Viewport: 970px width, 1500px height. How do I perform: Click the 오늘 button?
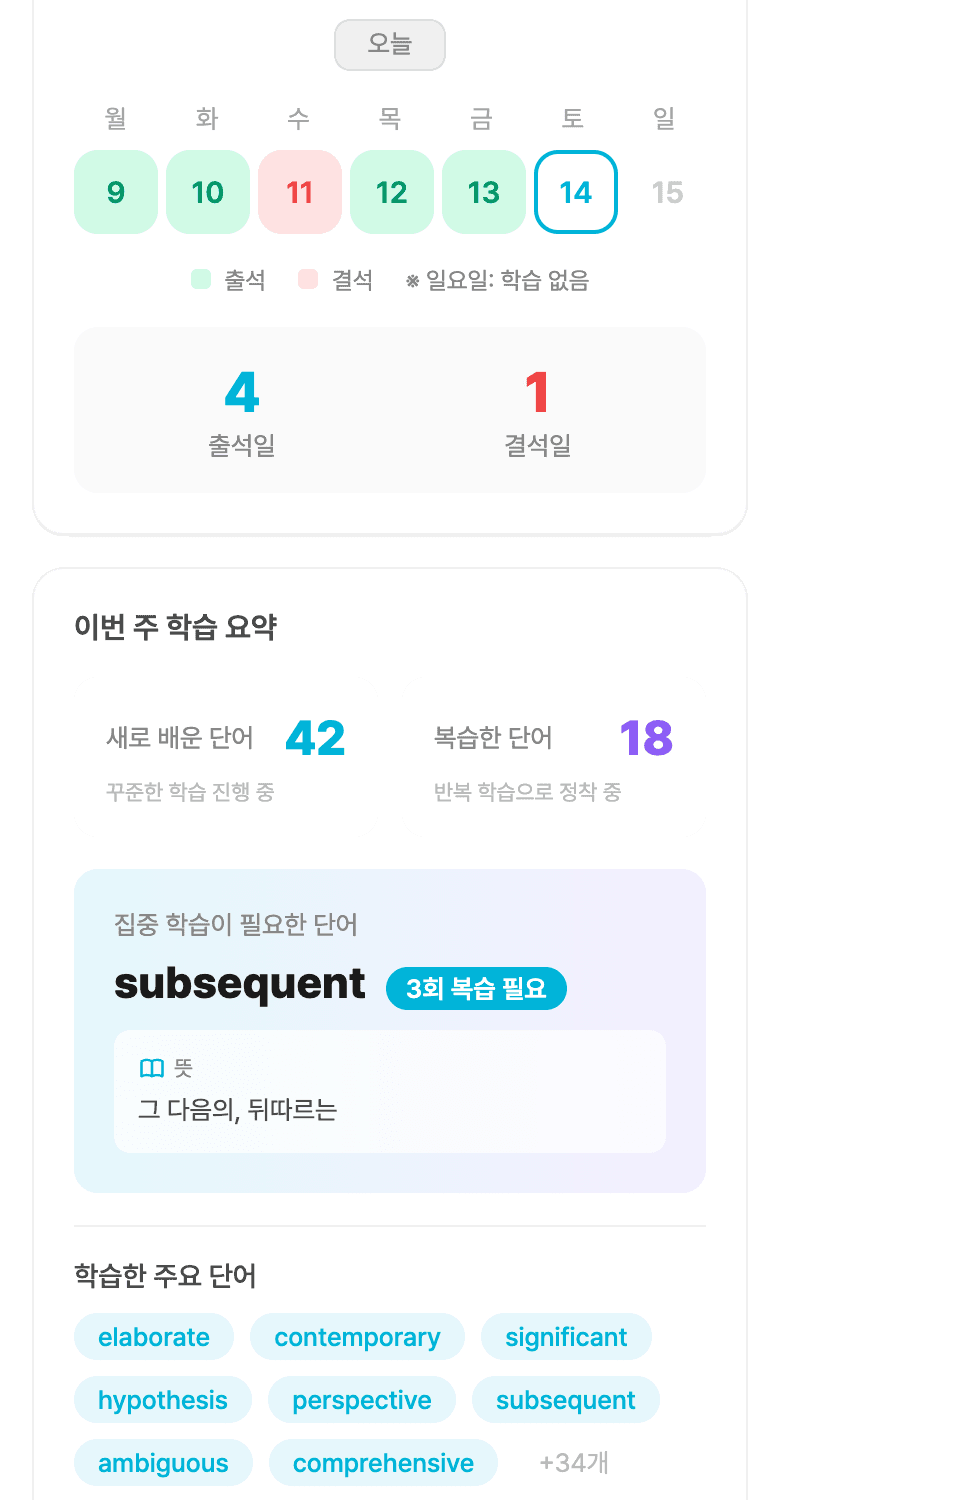pyautogui.click(x=389, y=44)
